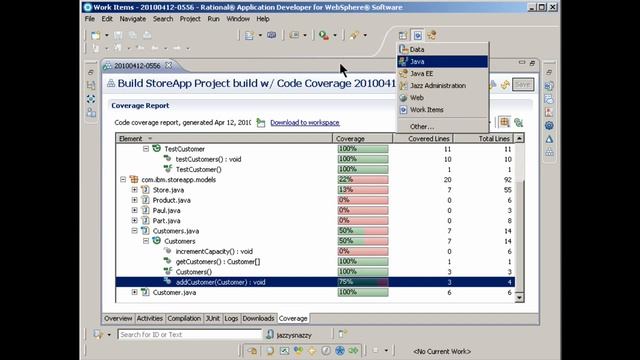Viewport: 640px width, 360px height.
Task: Click the 13% coverage bar for Store.java
Action: pos(363,190)
